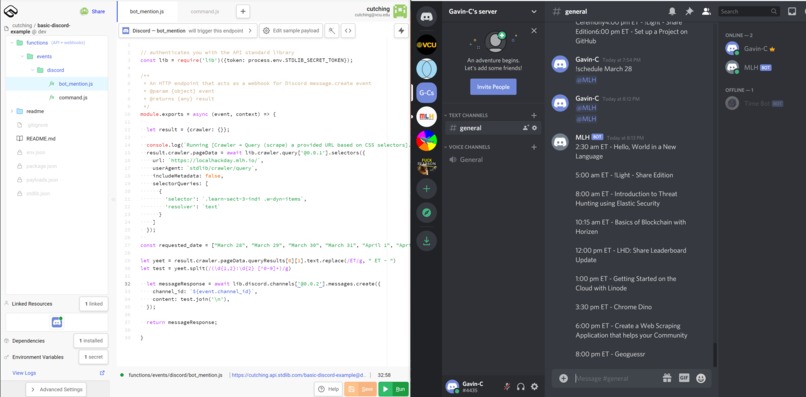This screenshot has width=806, height=397.
Task: Edit general channel settings gear
Action: click(x=535, y=128)
